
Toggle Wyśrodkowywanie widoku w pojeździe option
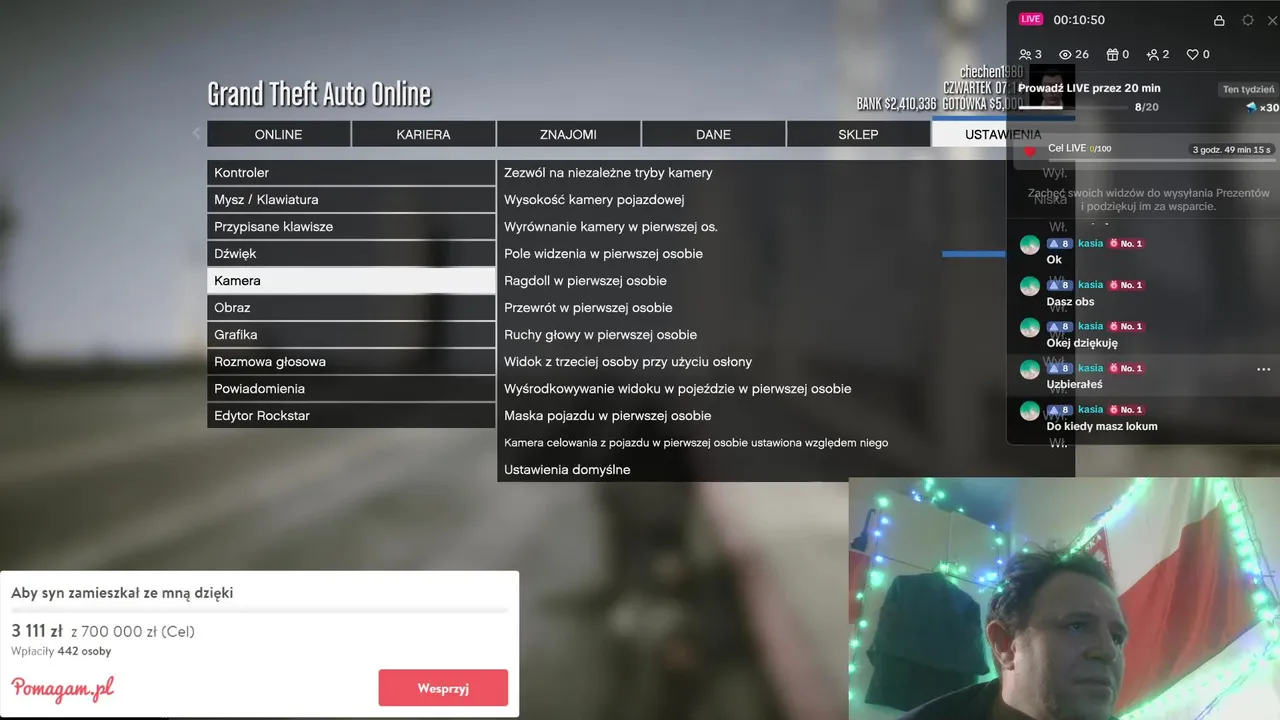(786, 388)
